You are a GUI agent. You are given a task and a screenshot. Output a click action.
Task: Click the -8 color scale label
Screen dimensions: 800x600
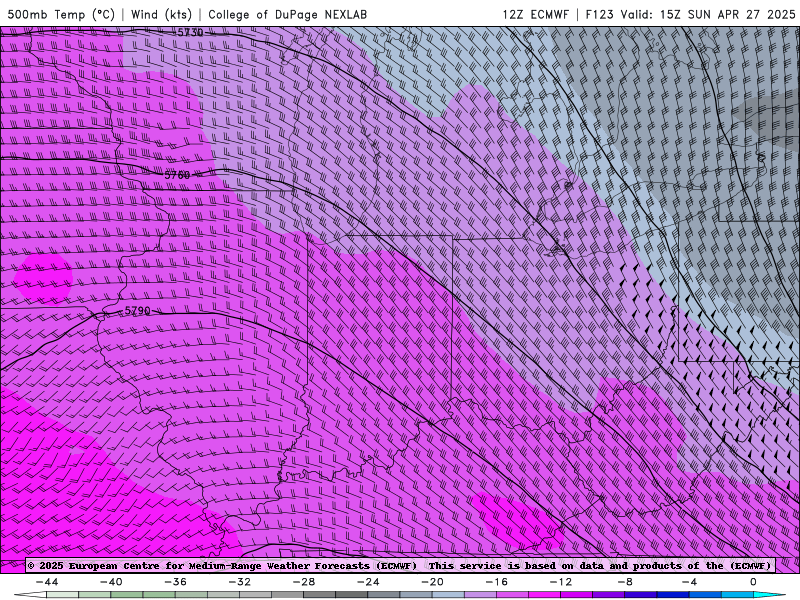tap(625, 582)
